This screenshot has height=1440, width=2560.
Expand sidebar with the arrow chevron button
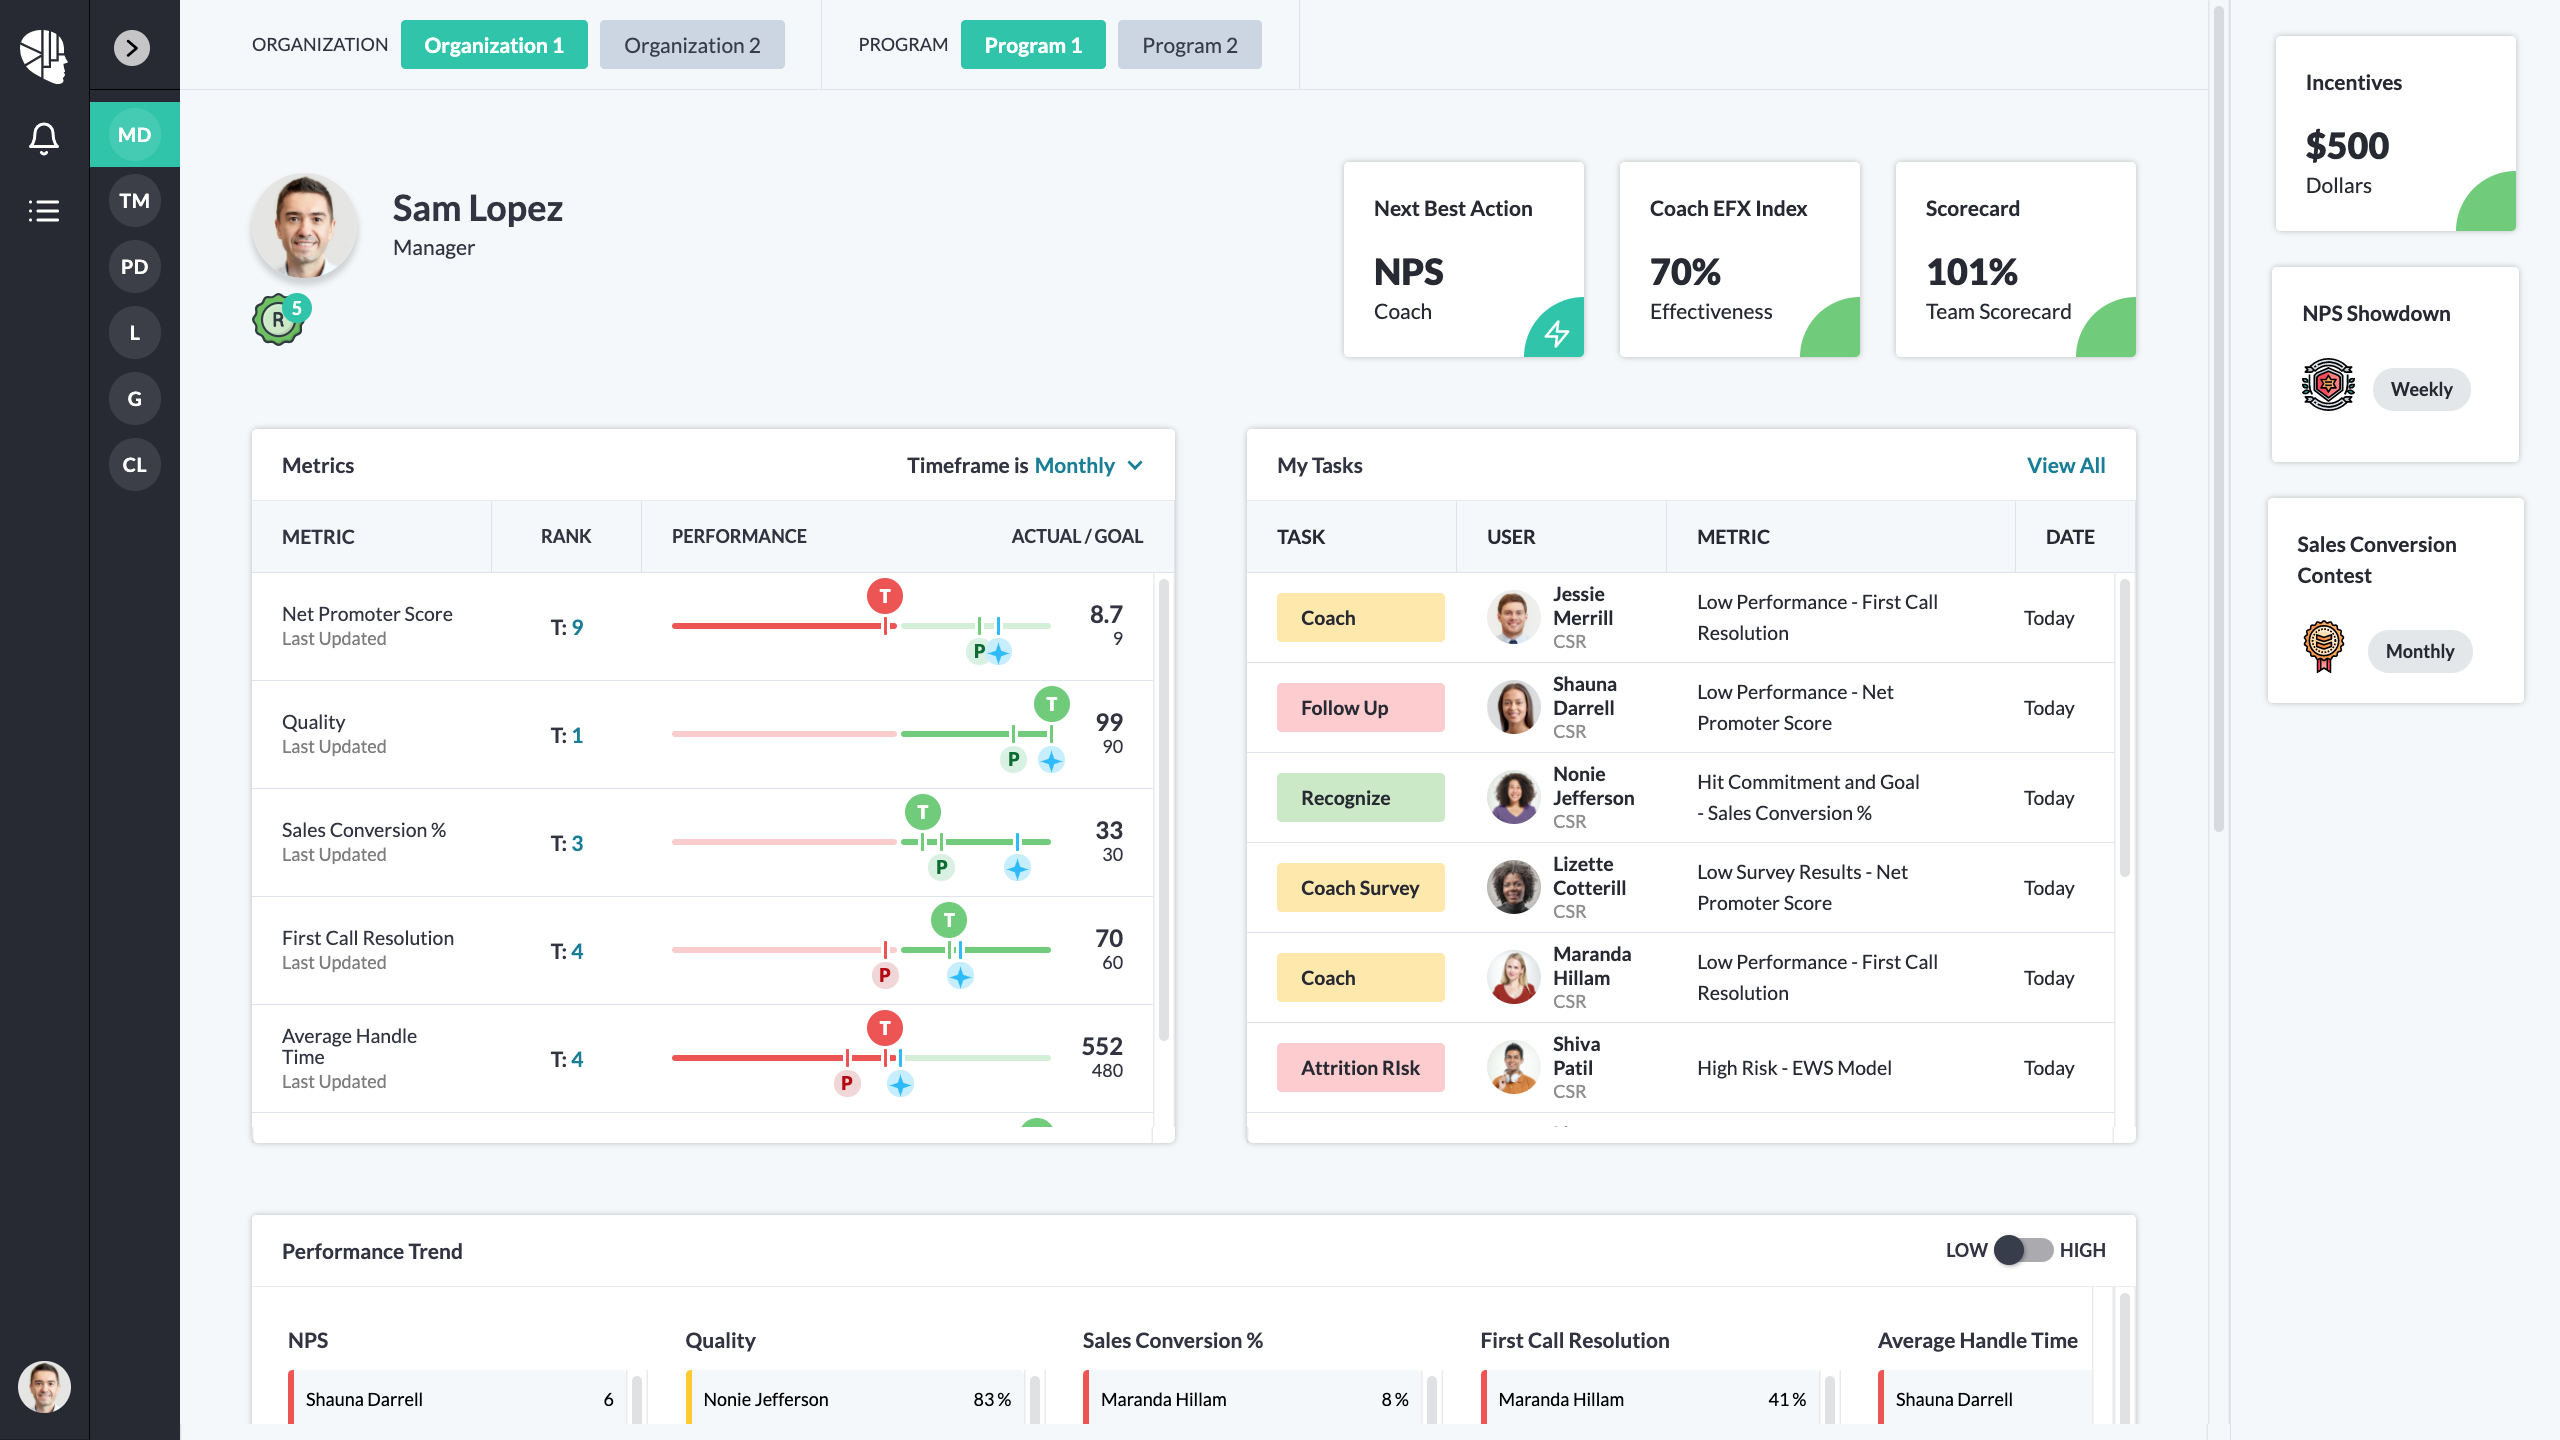click(x=132, y=48)
